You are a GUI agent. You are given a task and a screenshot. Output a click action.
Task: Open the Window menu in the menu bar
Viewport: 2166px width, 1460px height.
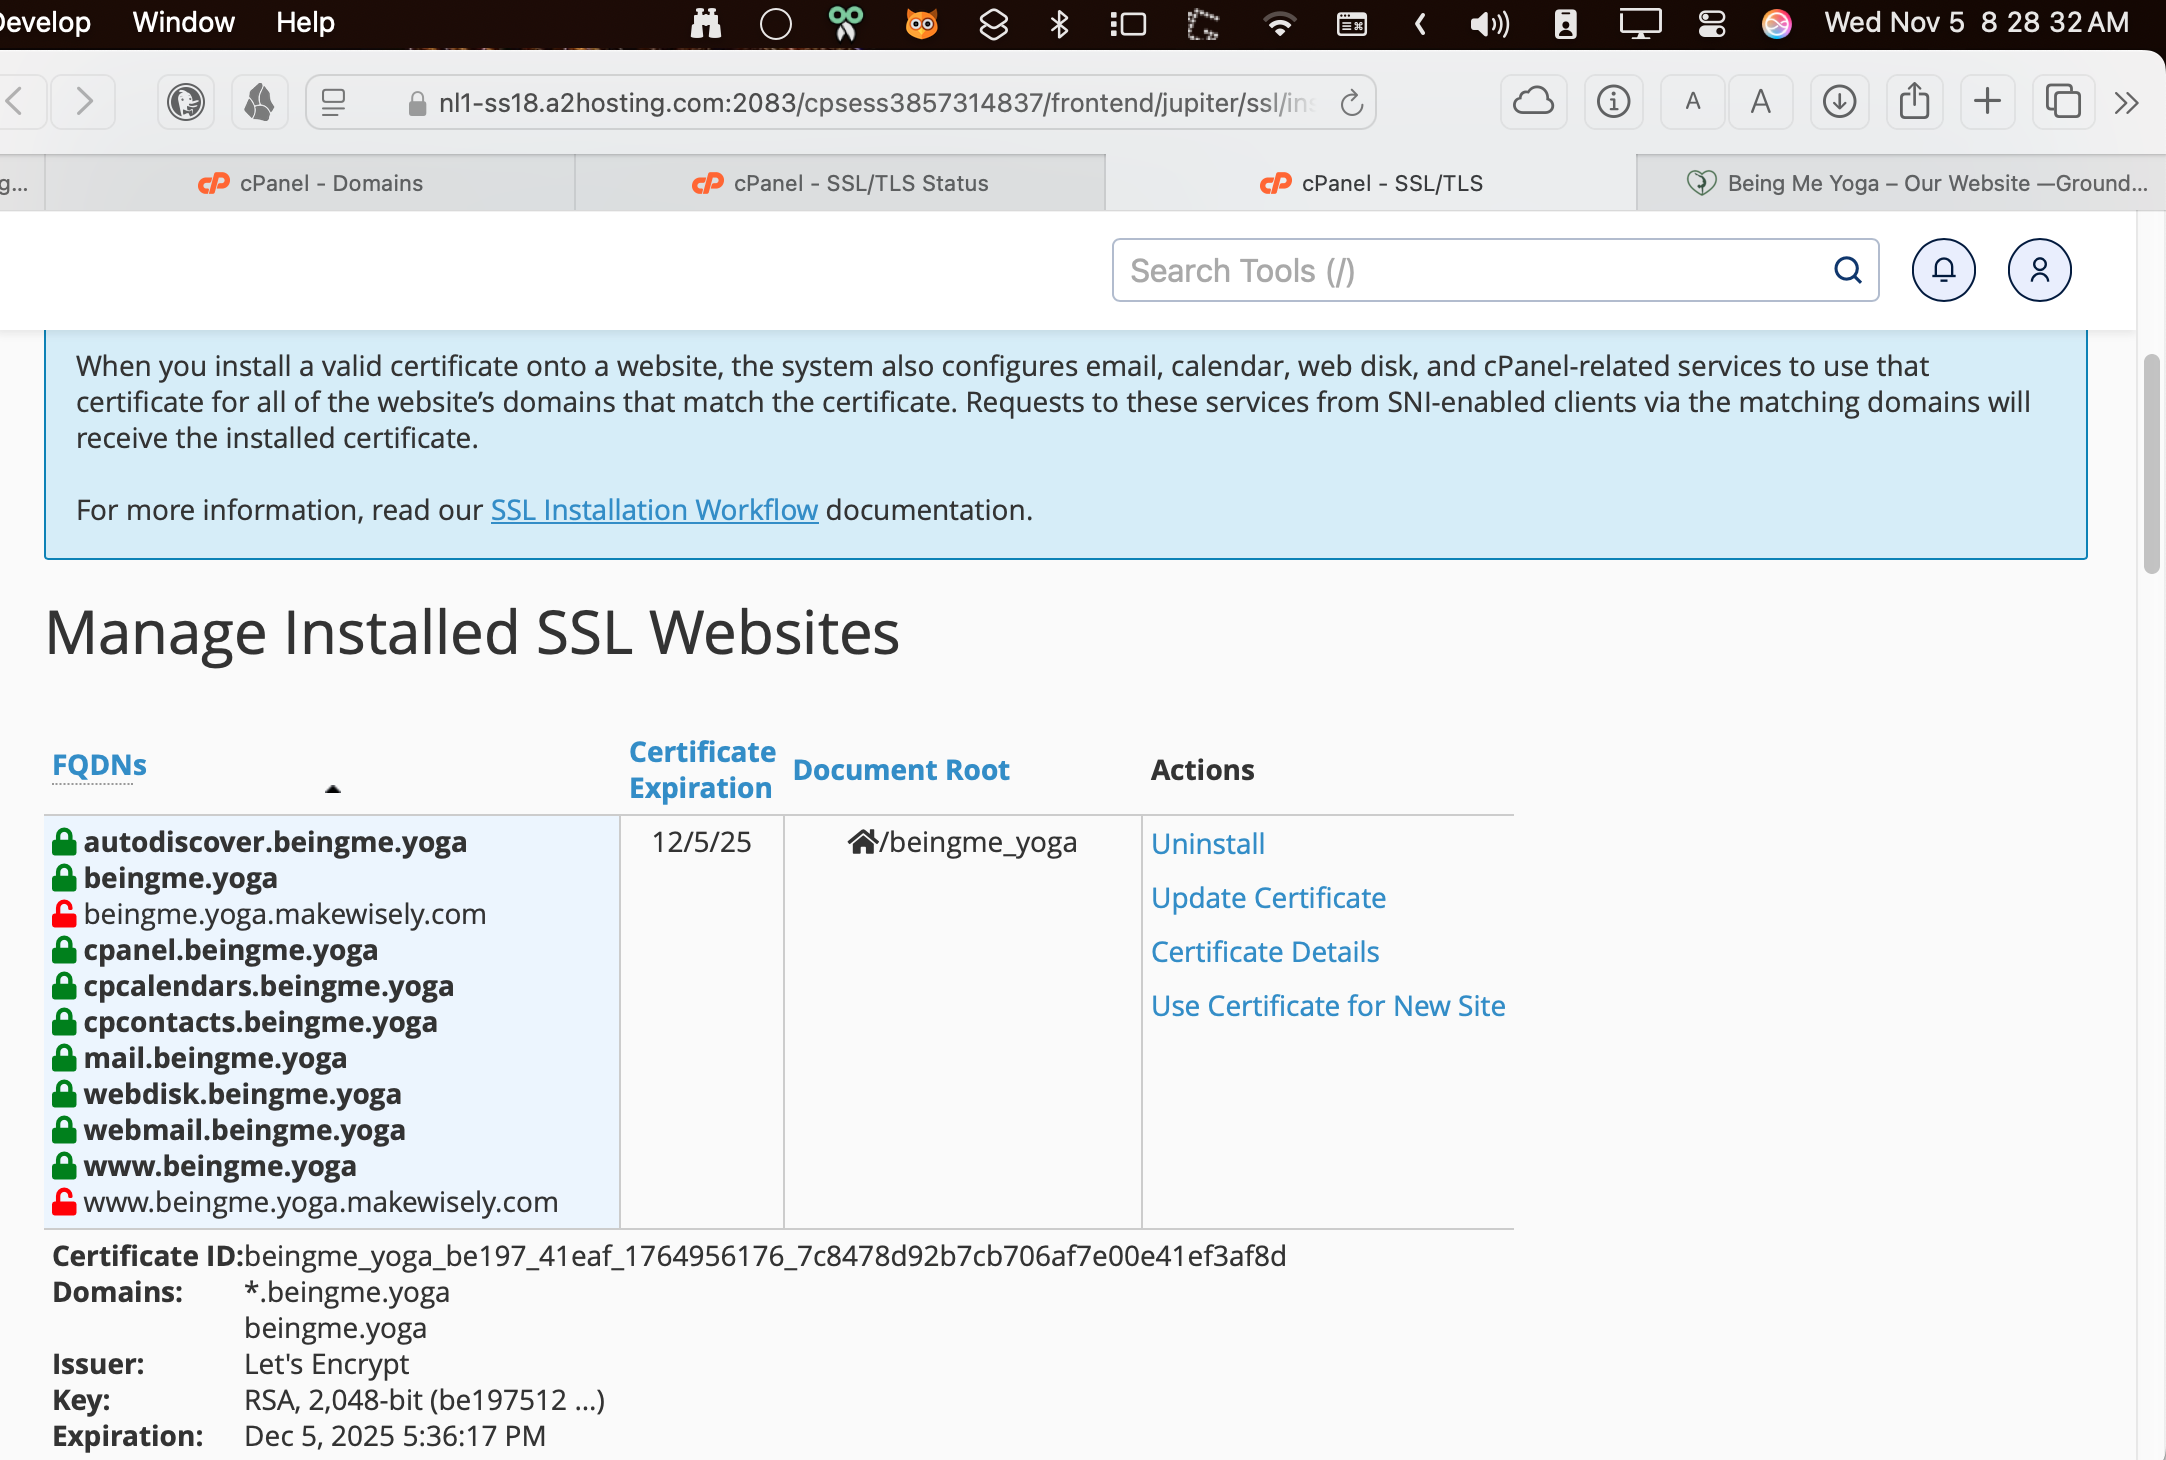pyautogui.click(x=183, y=22)
